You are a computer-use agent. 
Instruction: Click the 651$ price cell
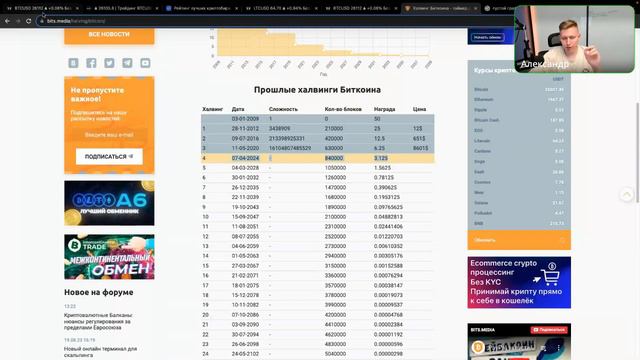point(419,138)
